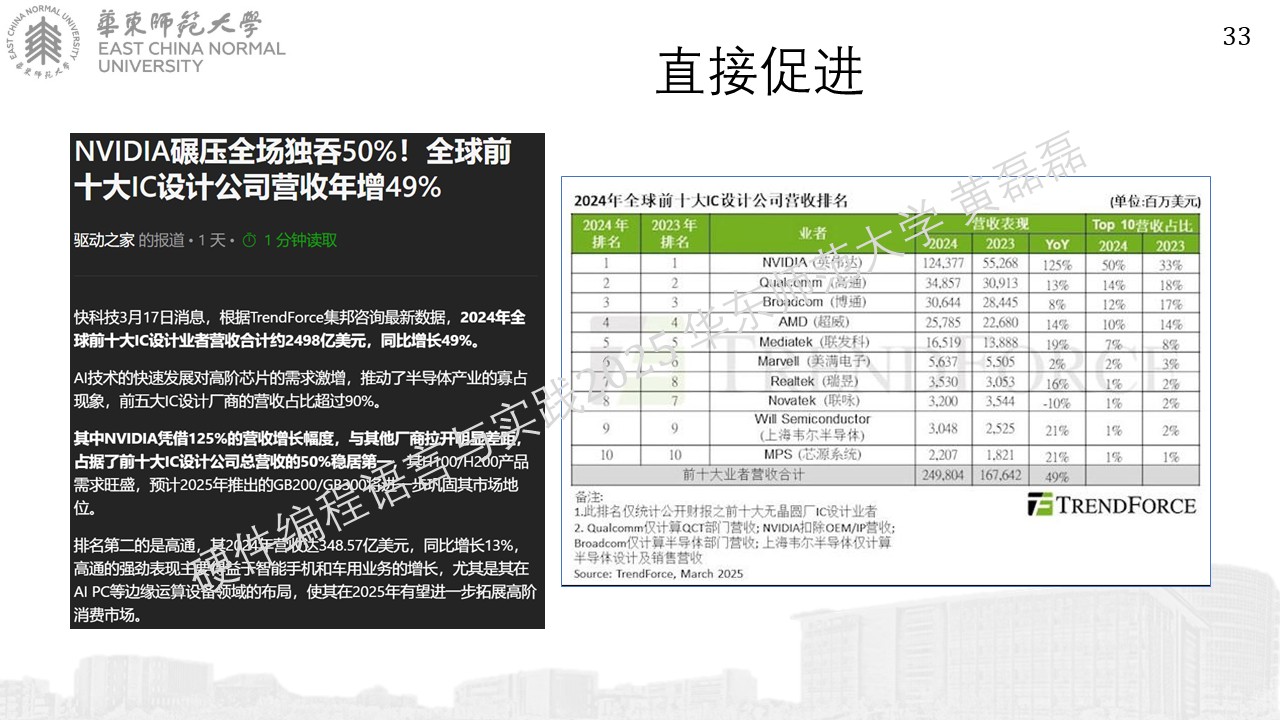
Task: Click Source: TrendForce, March 2025 line
Action: click(659, 574)
